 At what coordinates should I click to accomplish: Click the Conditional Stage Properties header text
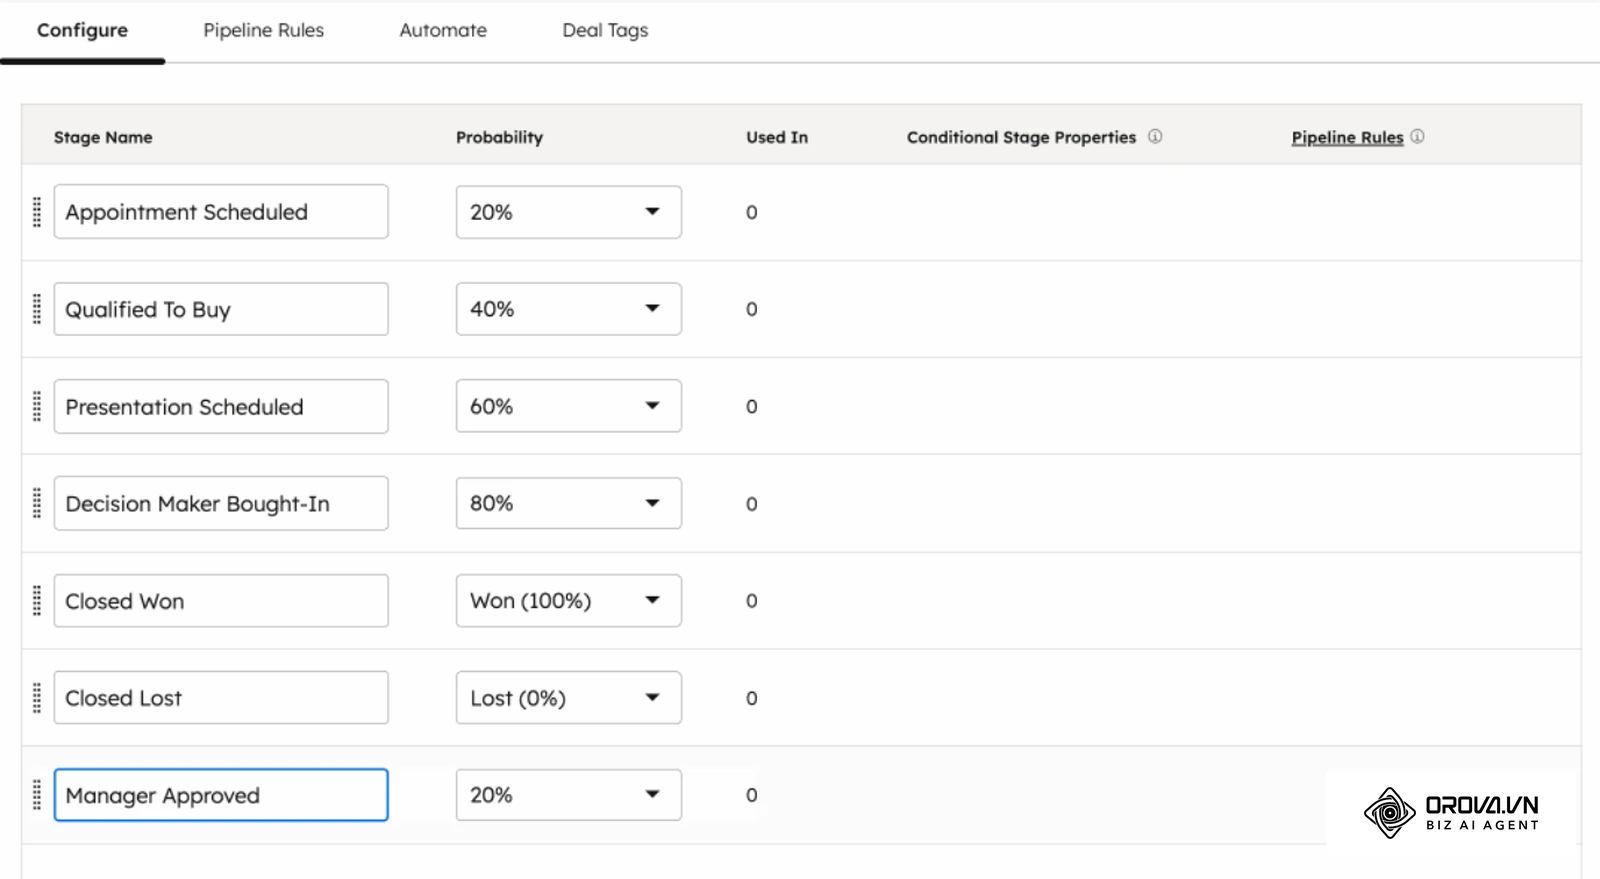pos(1021,137)
